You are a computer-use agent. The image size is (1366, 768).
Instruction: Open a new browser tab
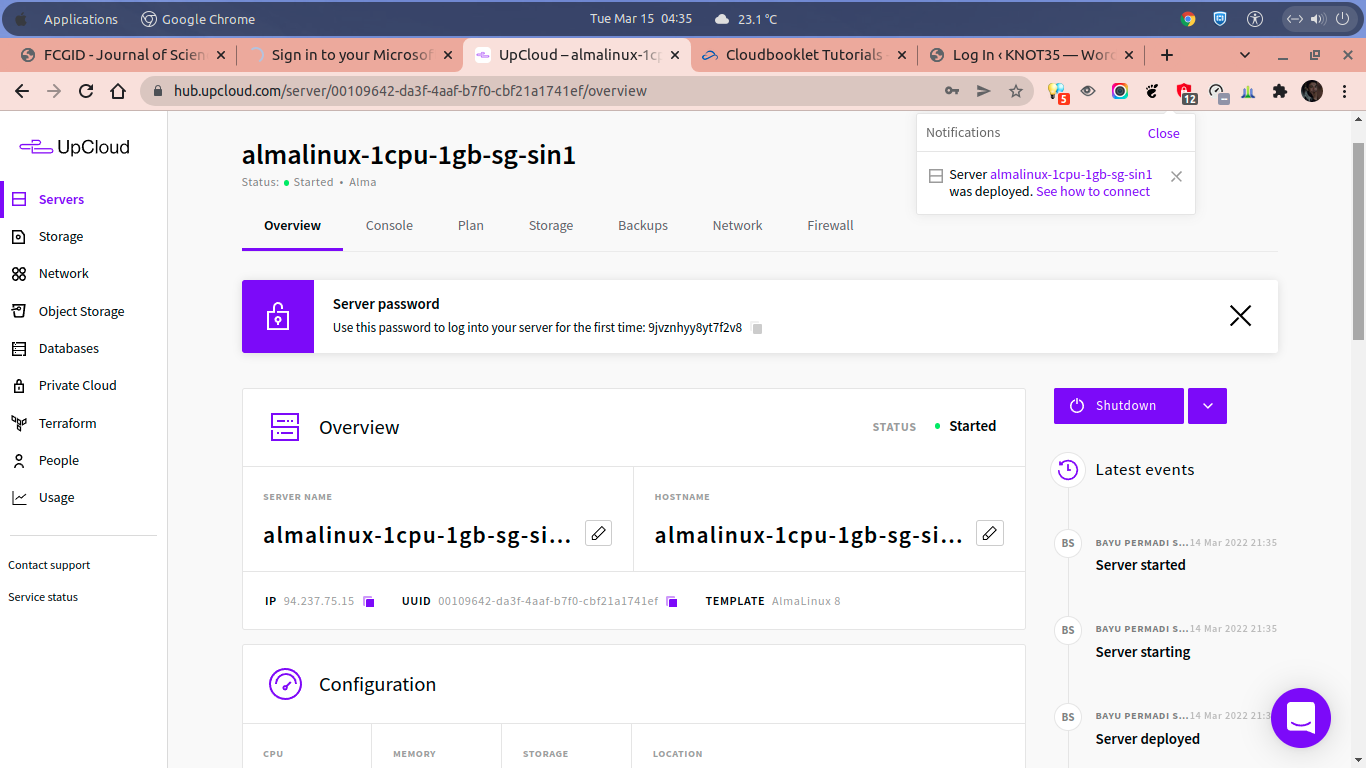[x=1166, y=55]
